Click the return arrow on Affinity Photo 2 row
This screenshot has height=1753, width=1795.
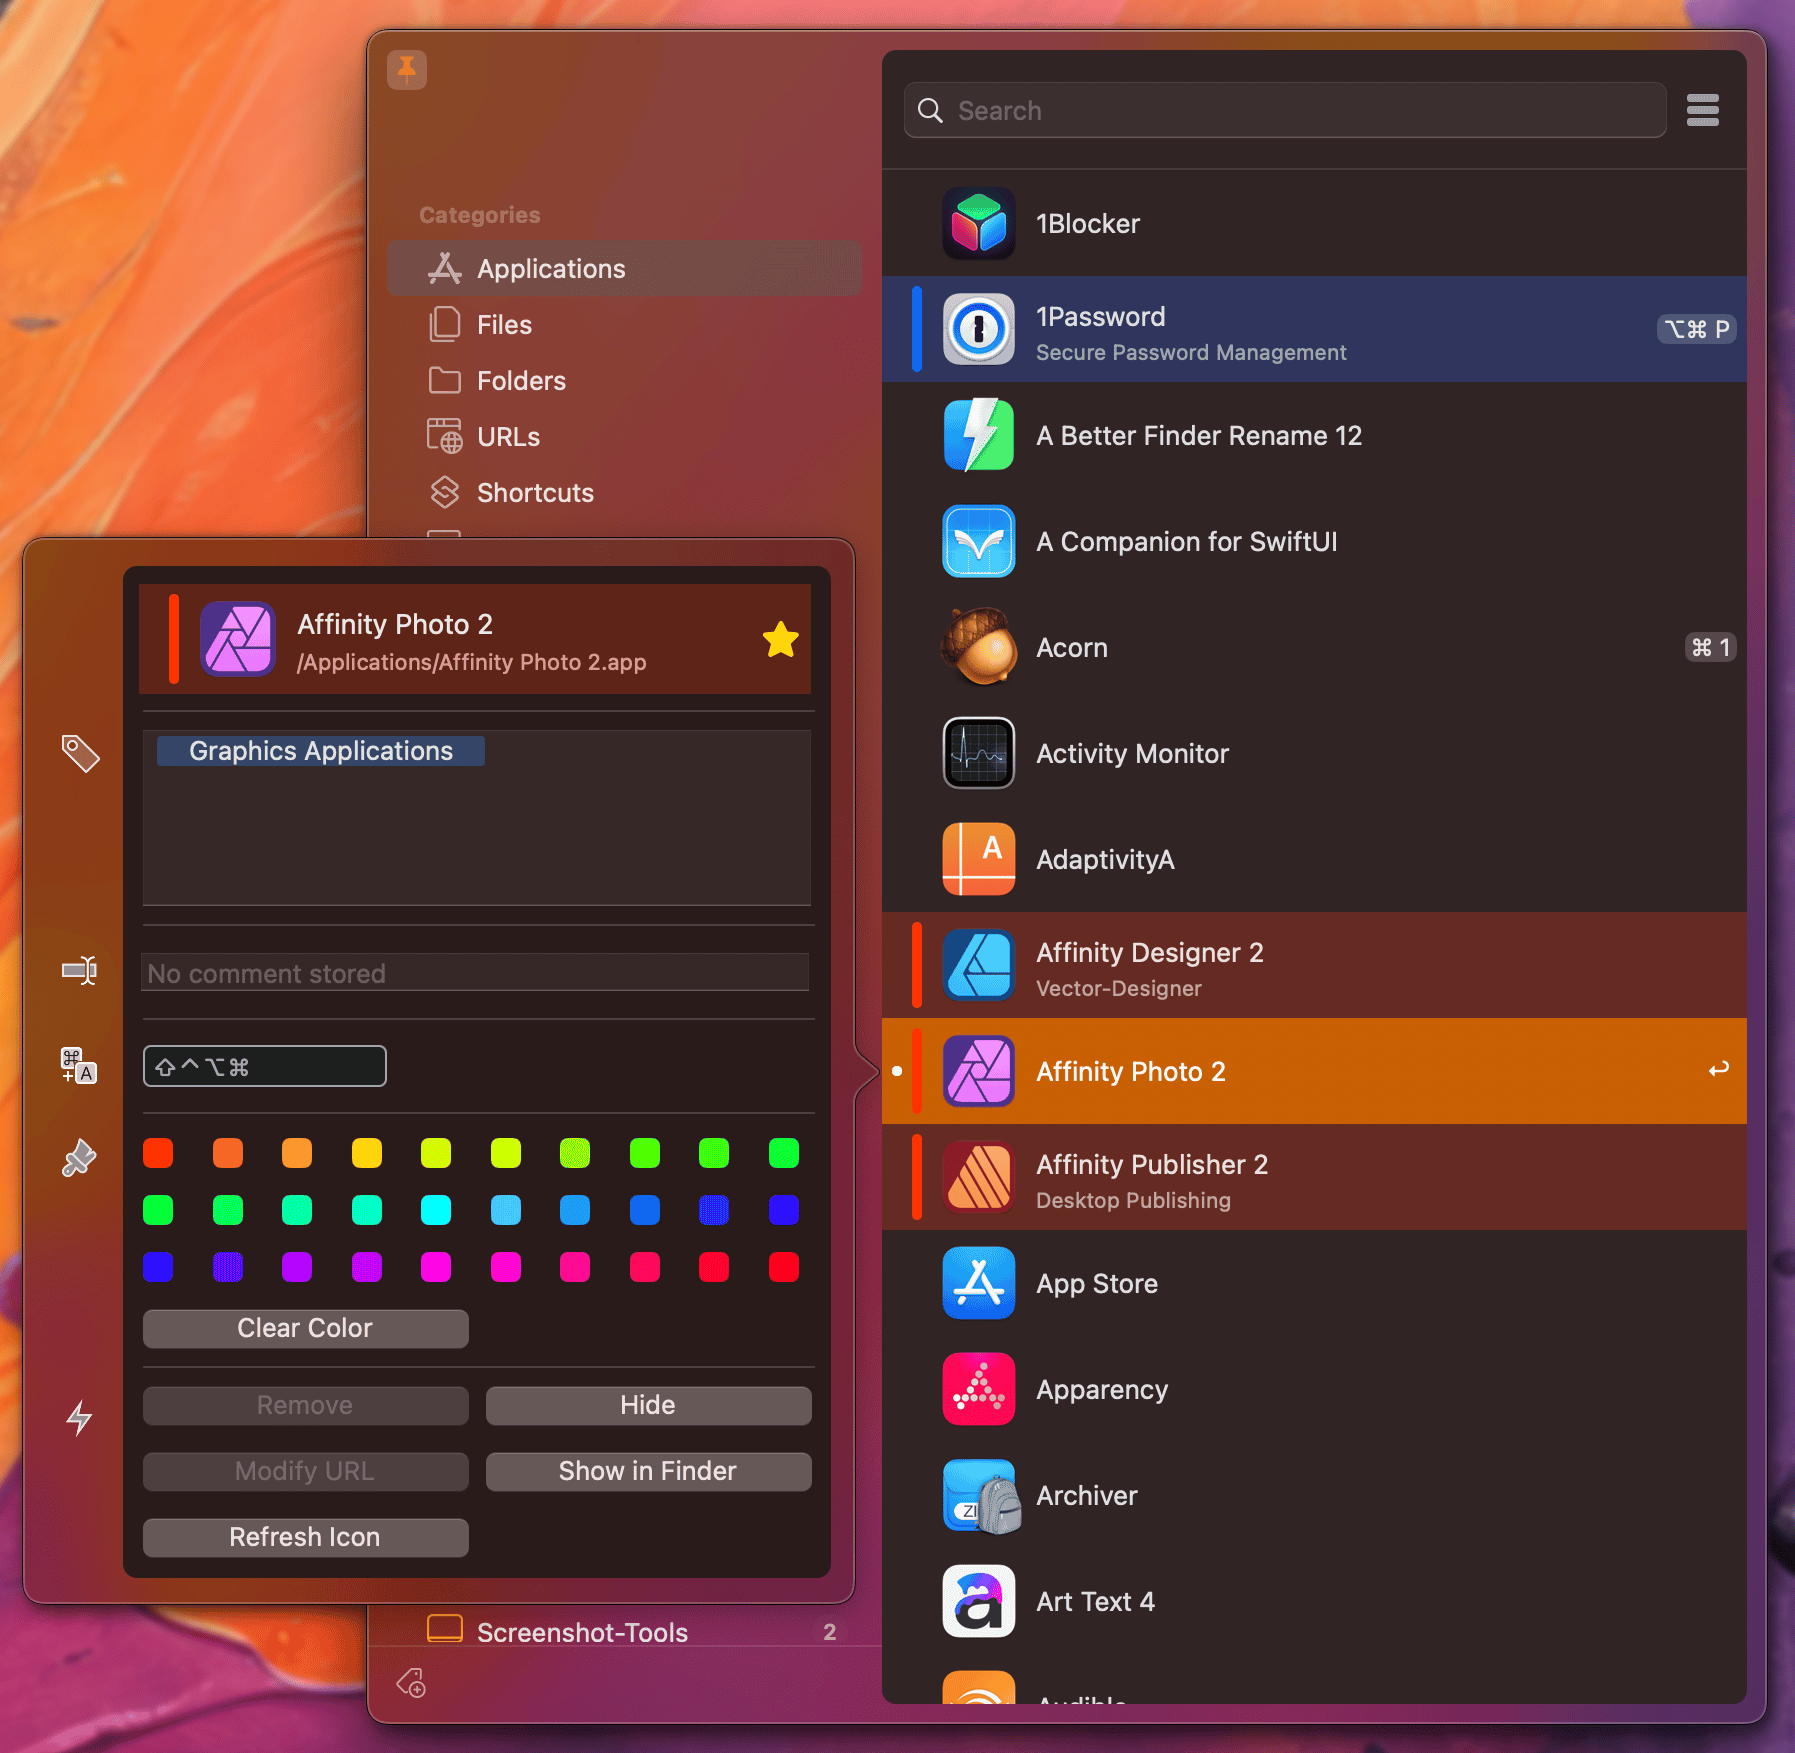1718,1070
